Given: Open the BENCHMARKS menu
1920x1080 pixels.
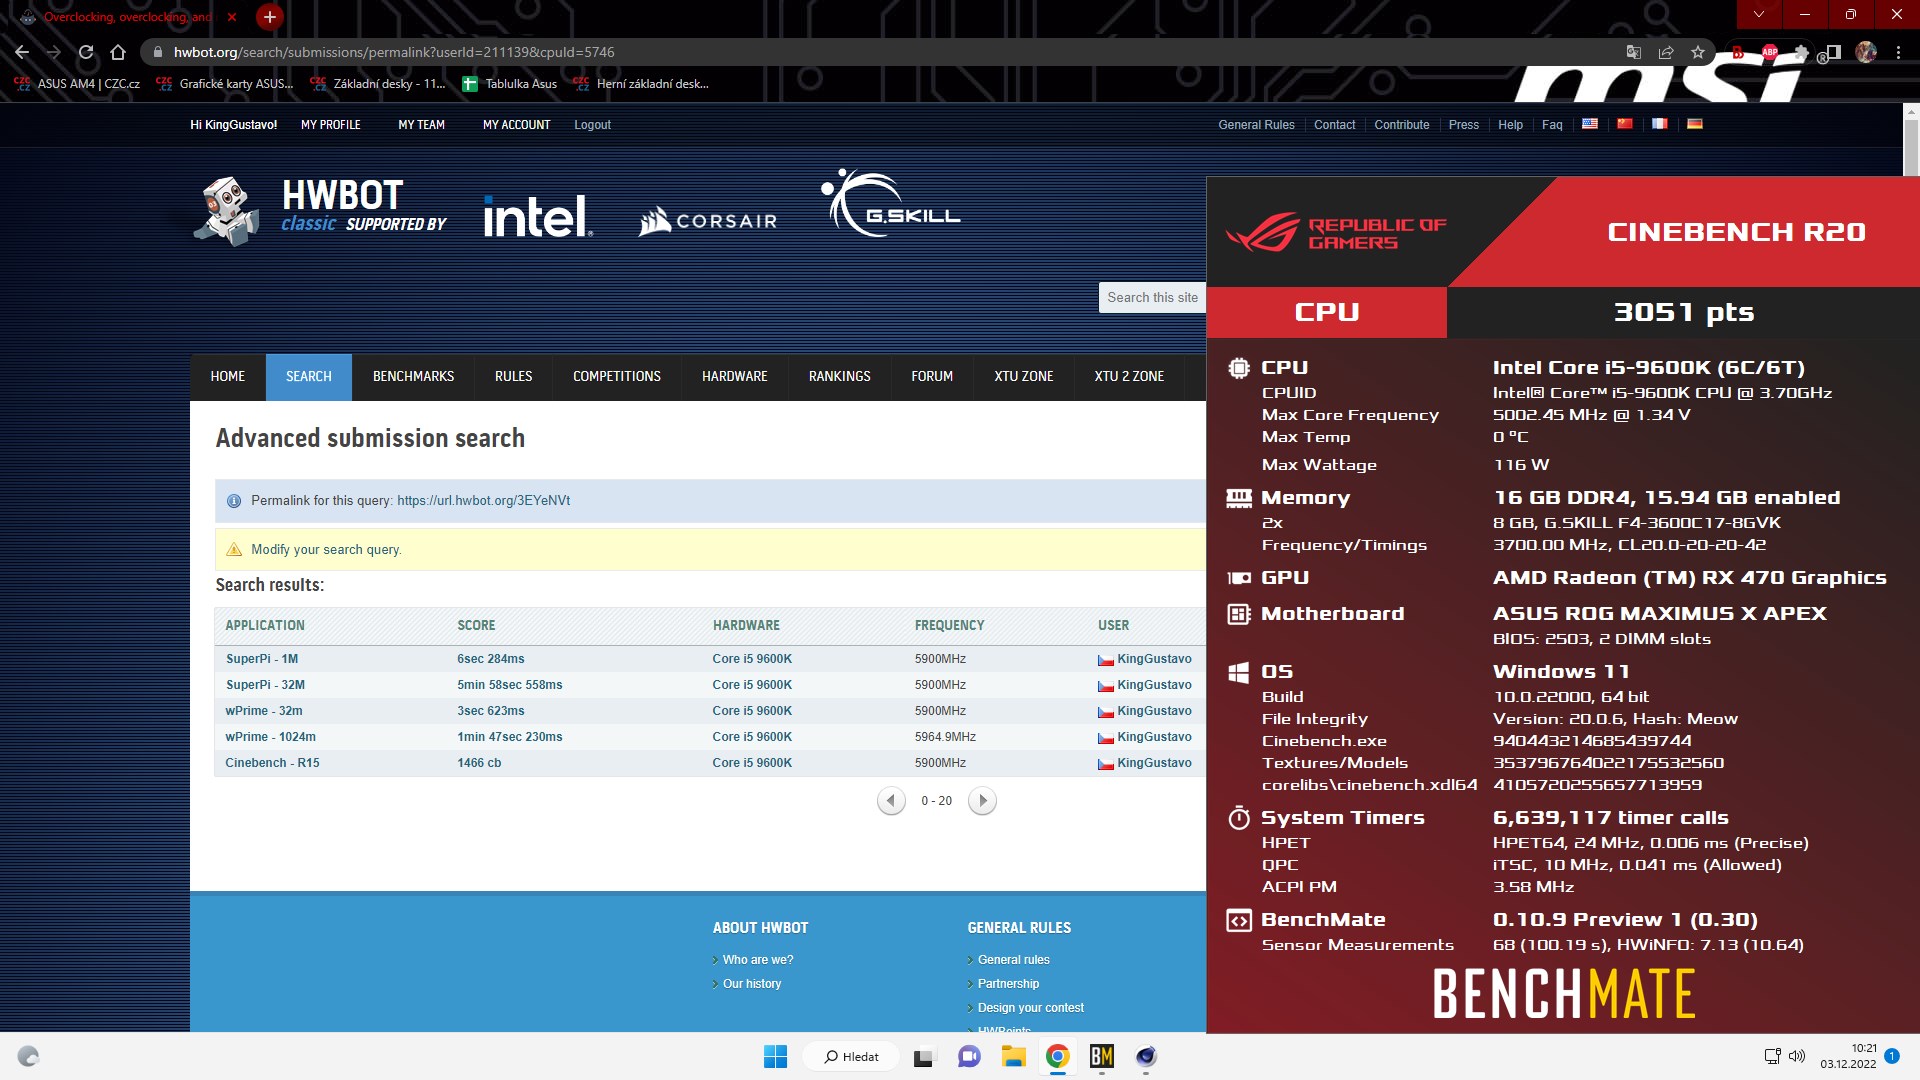Looking at the screenshot, I should click(413, 377).
